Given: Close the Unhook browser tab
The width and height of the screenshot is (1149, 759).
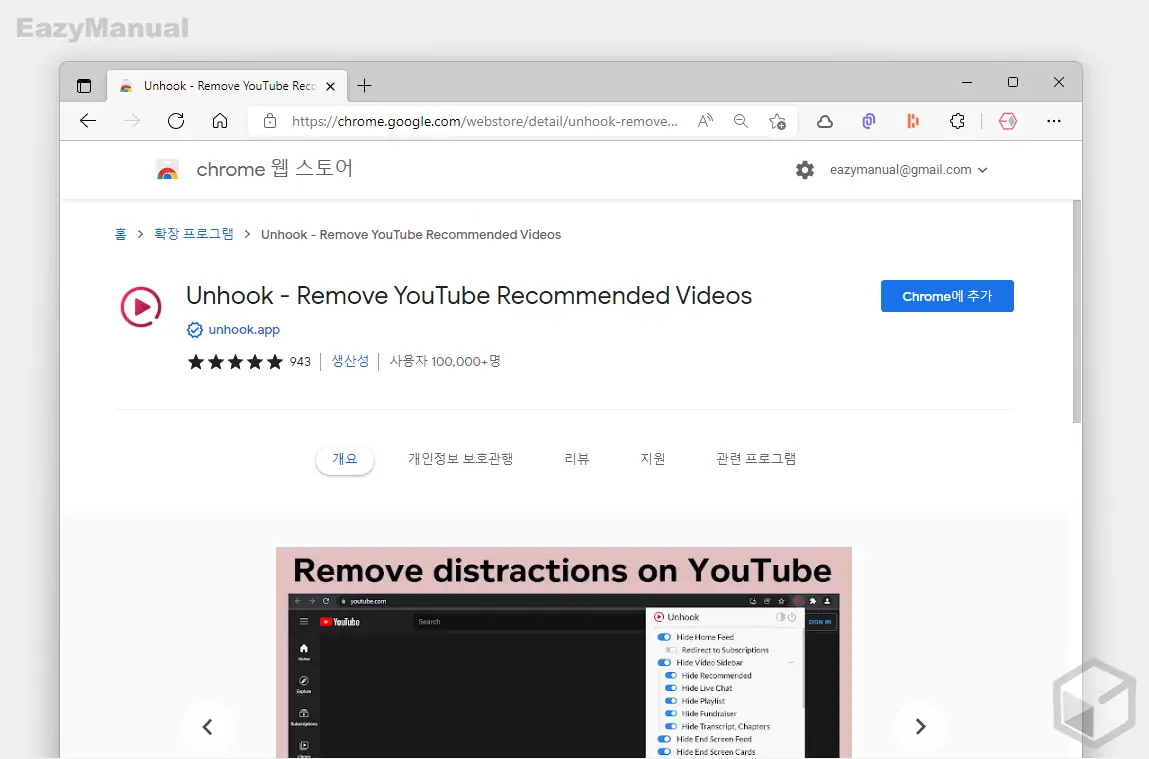Looking at the screenshot, I should 330,86.
